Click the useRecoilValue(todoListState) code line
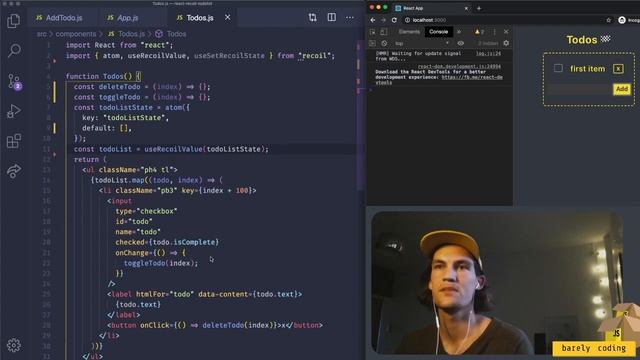This screenshot has width=640, height=360. [x=171, y=149]
